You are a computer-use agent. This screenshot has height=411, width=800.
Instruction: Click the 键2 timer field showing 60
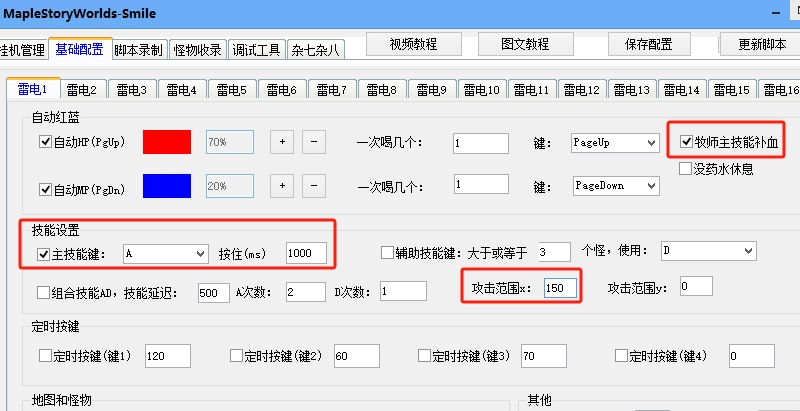click(x=357, y=356)
